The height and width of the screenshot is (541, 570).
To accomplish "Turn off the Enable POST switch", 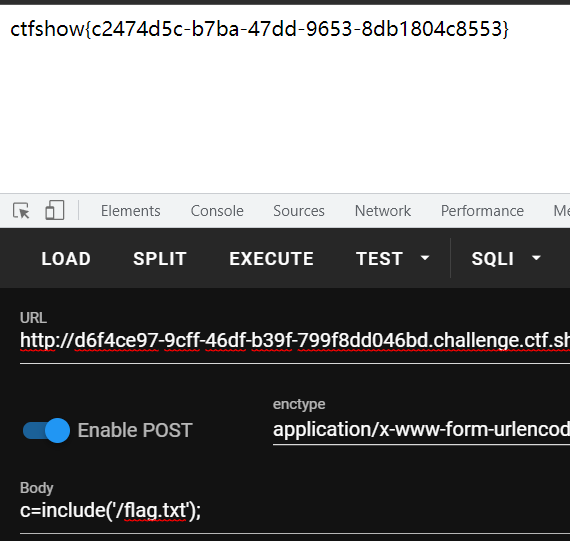I will tap(46, 430).
